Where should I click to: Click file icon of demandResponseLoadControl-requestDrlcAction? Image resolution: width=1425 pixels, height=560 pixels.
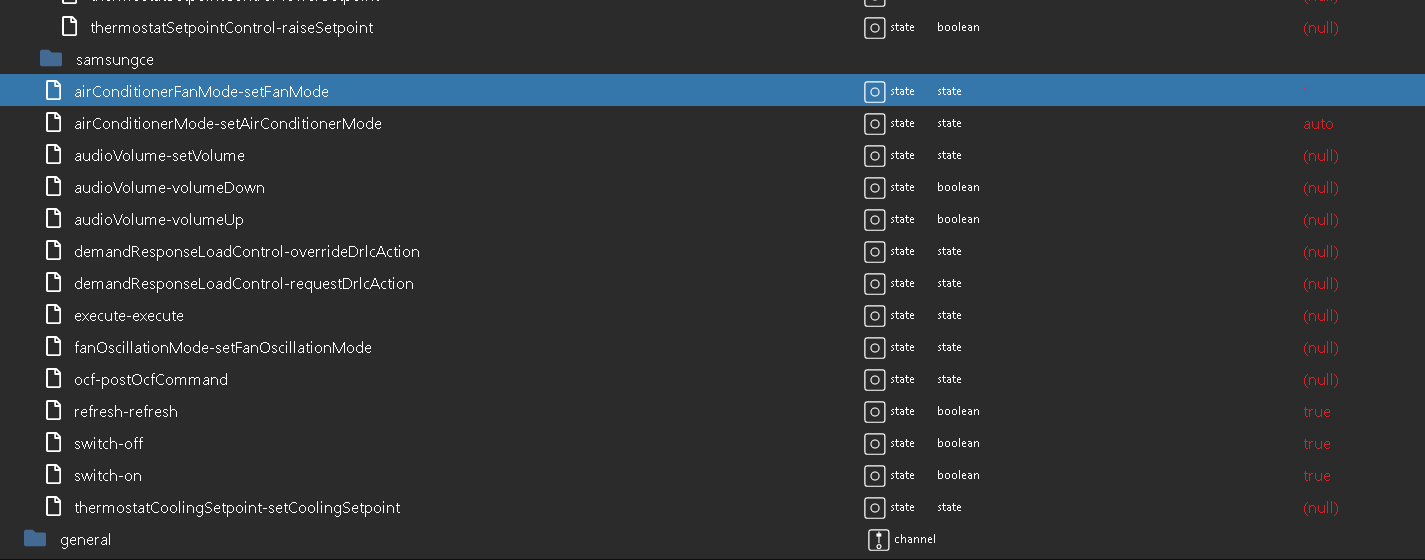pyautogui.click(x=54, y=283)
